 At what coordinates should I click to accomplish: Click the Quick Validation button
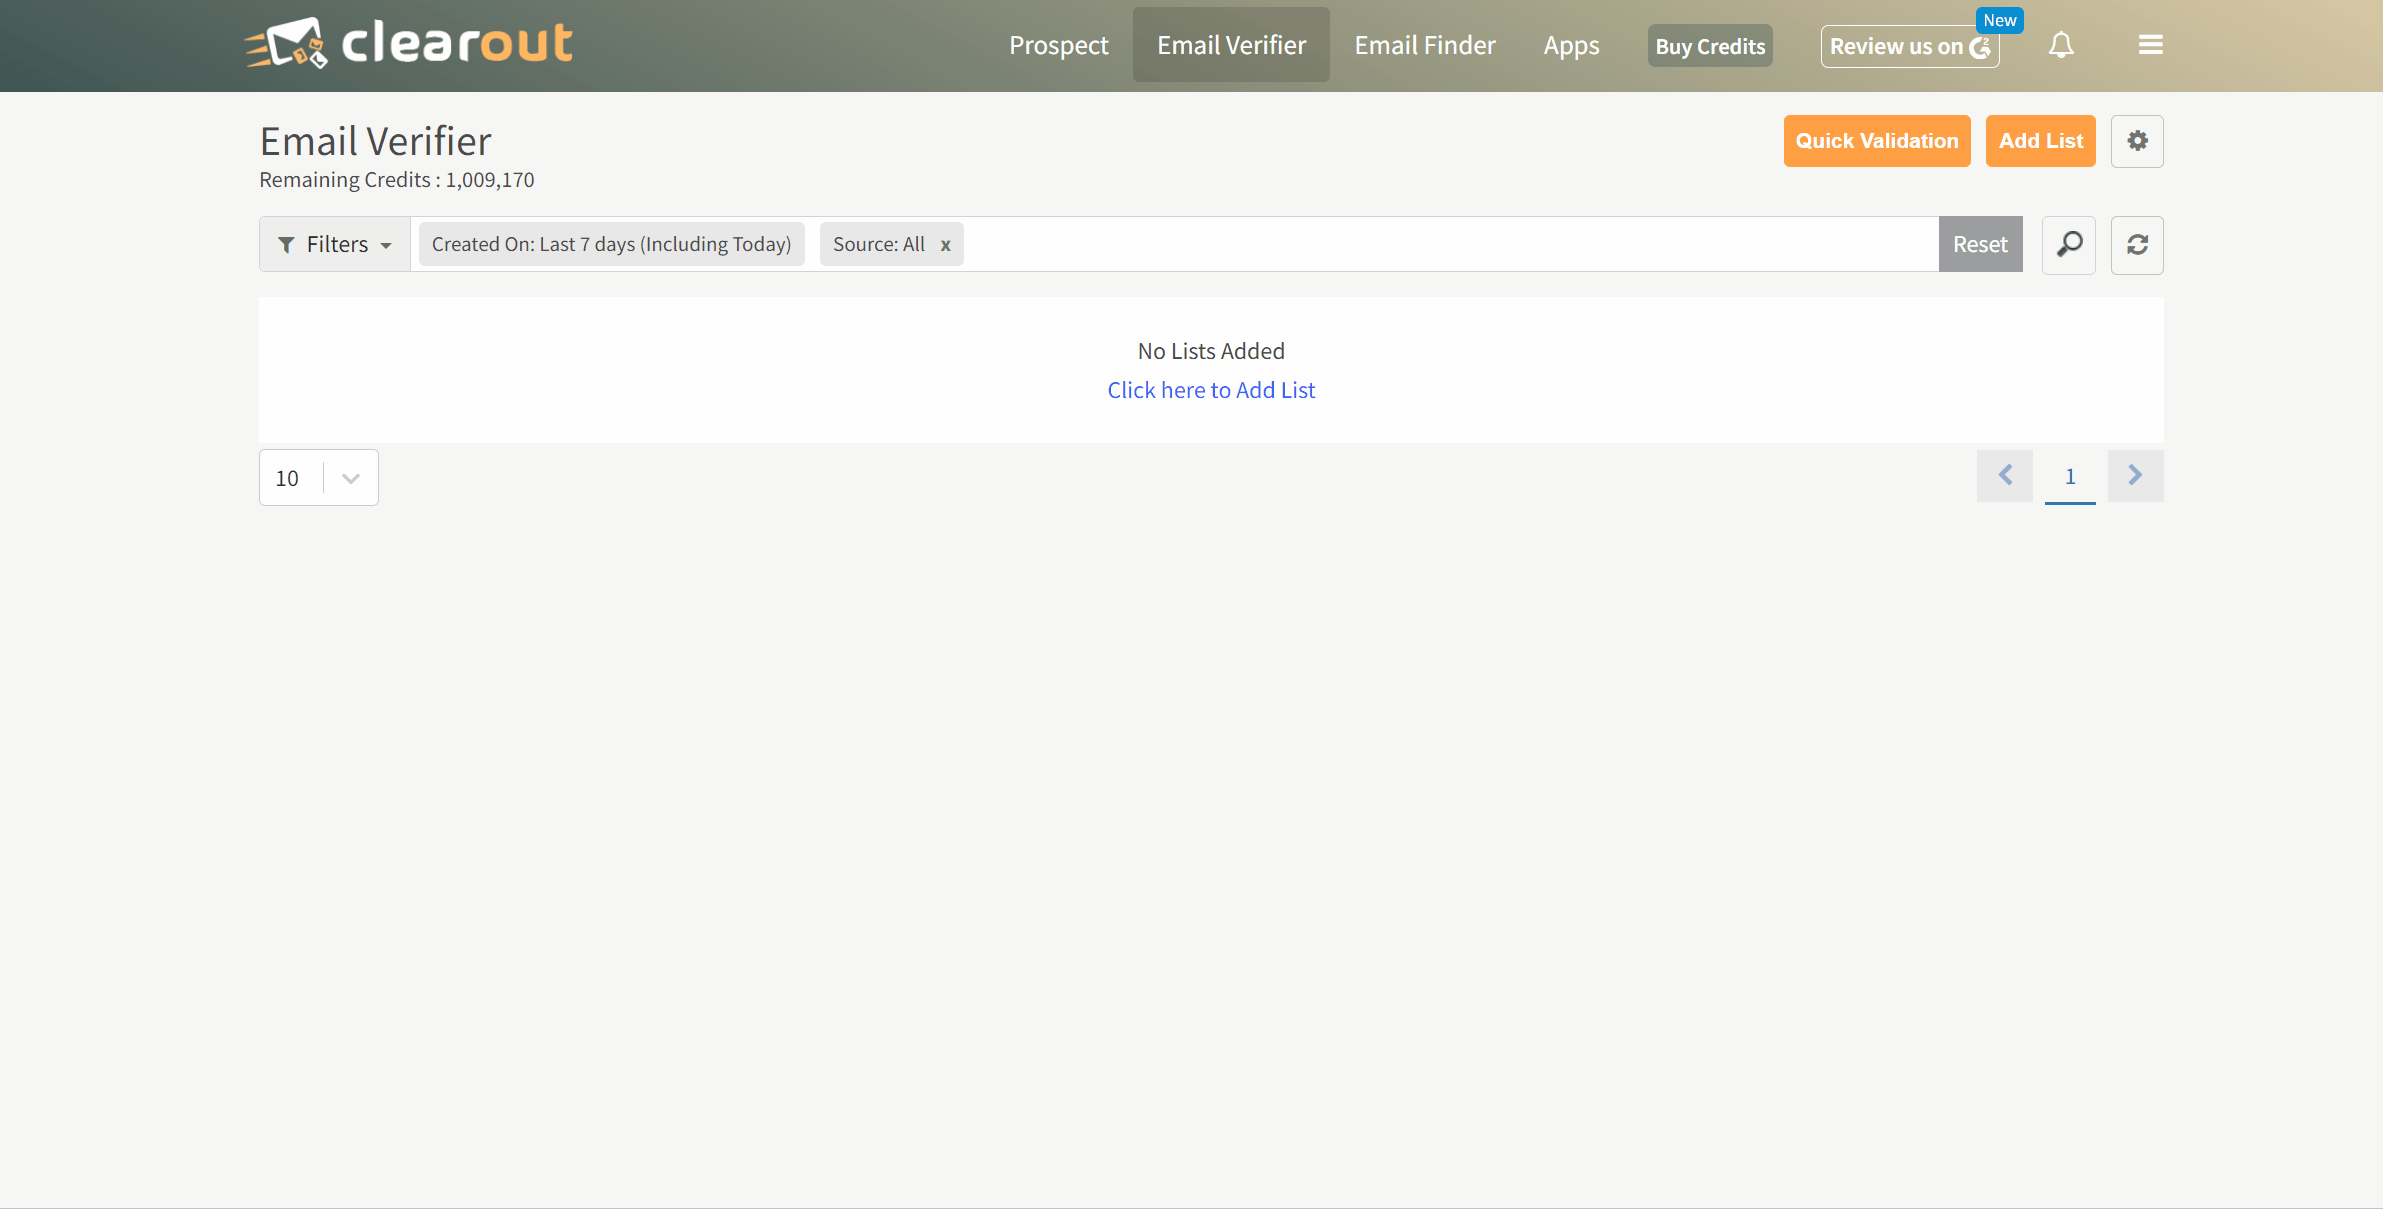tap(1876, 141)
